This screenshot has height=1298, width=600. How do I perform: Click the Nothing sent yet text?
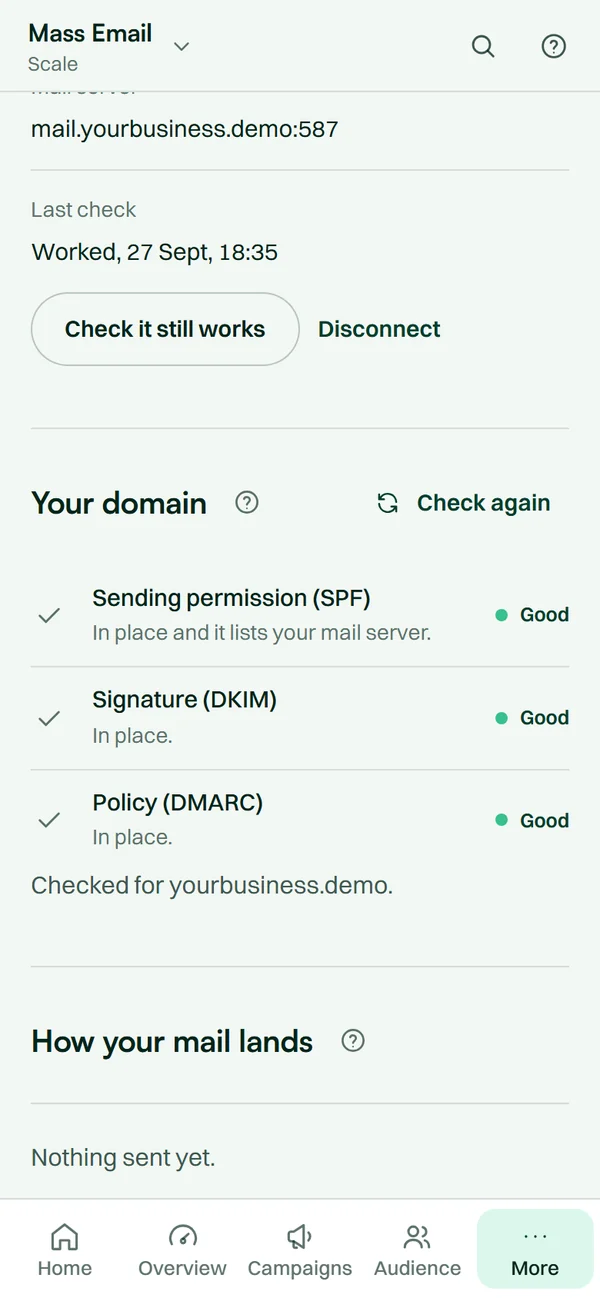coord(123,1158)
